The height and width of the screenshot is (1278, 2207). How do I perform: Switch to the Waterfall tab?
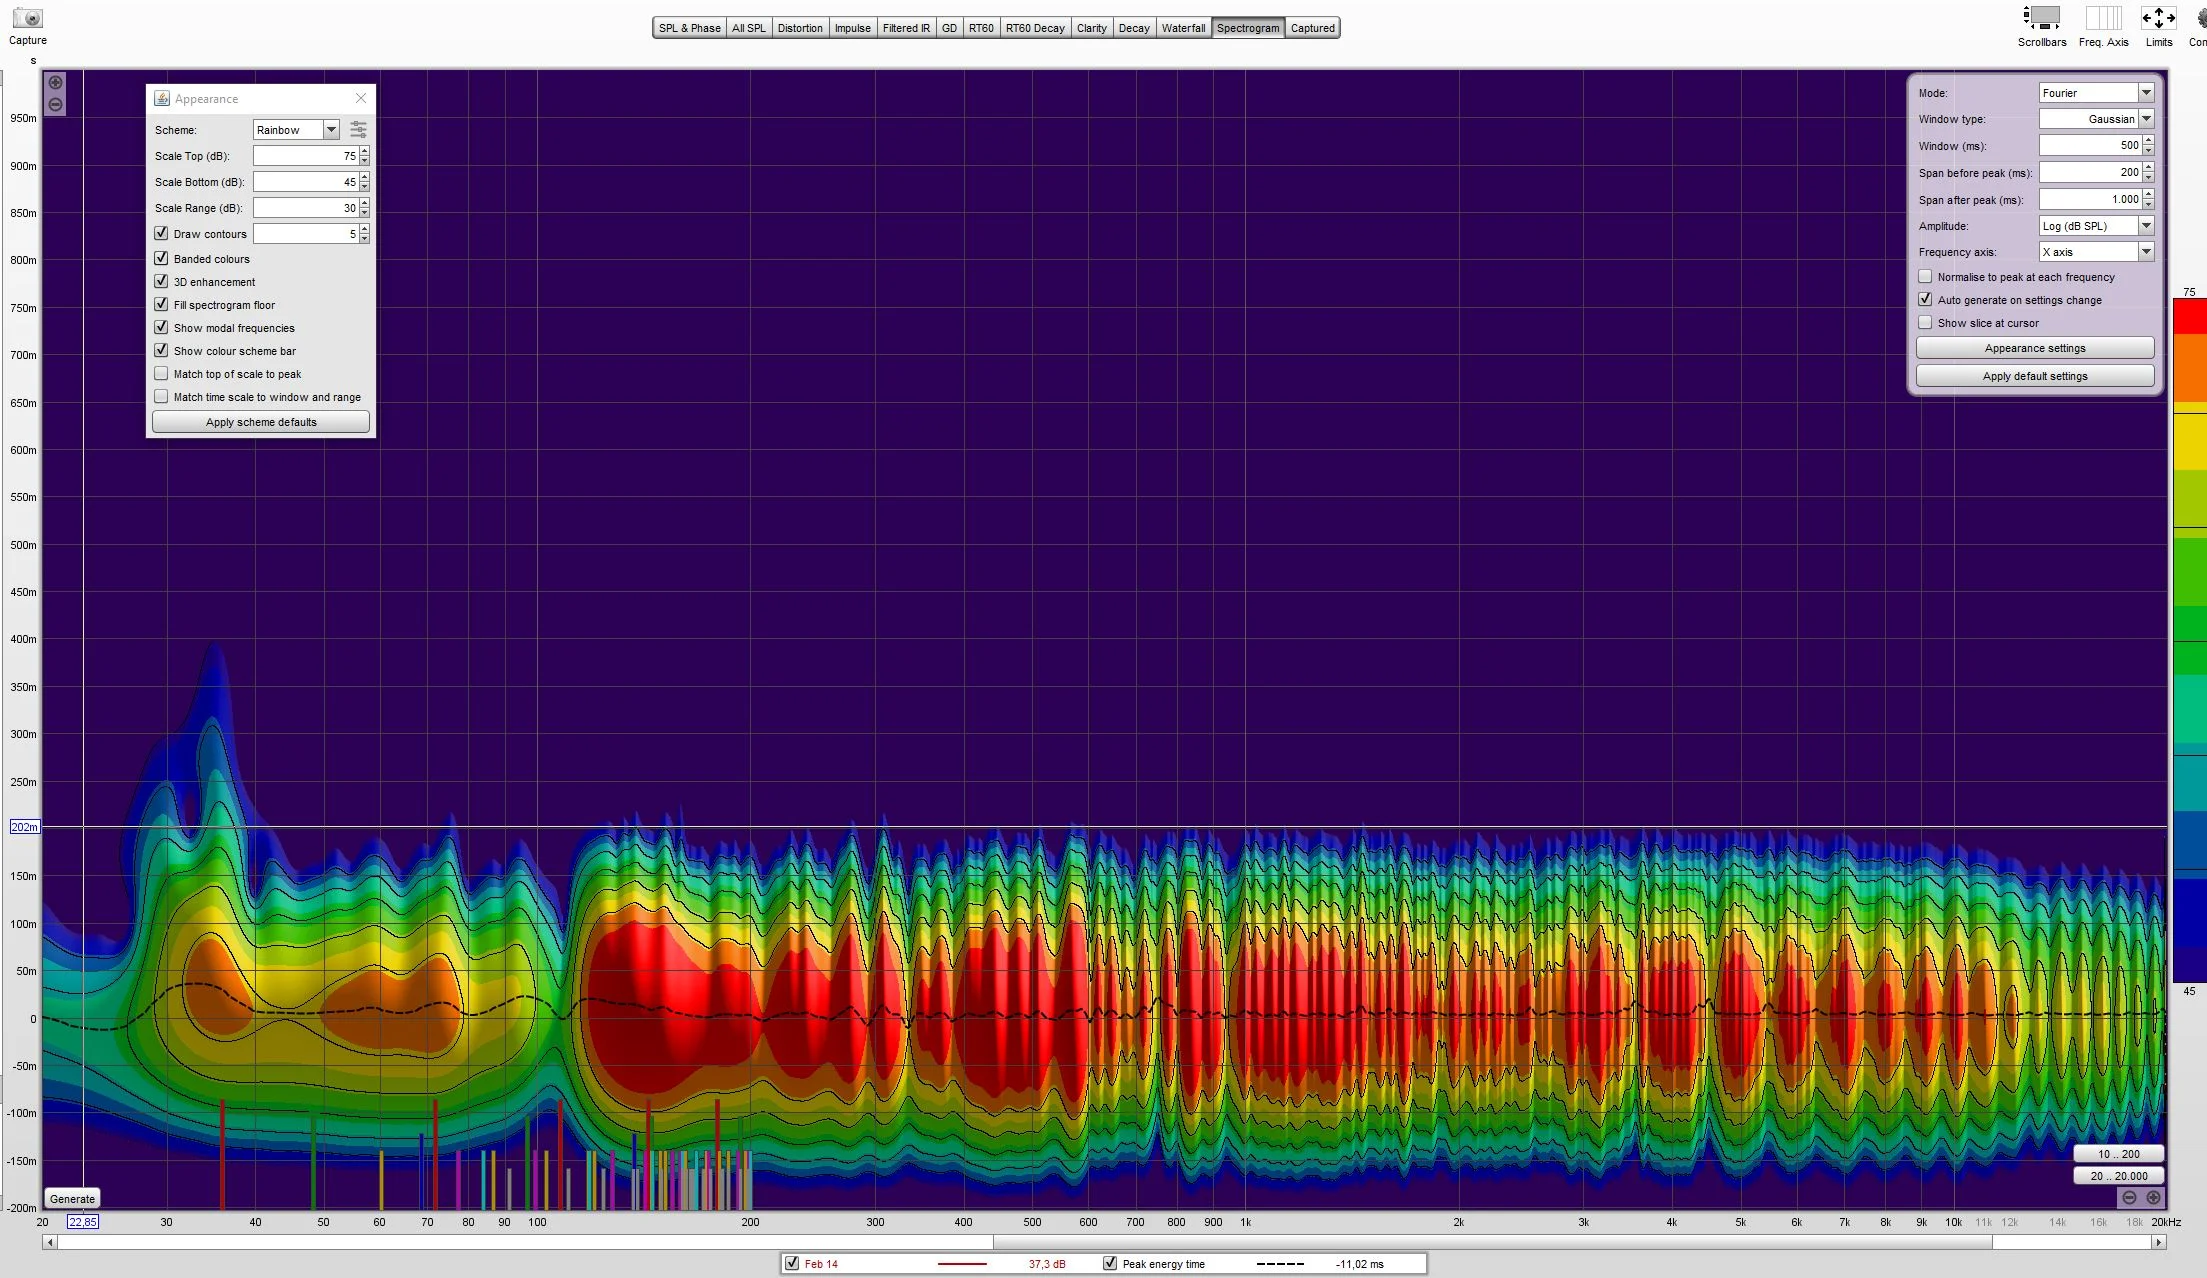[x=1183, y=28]
